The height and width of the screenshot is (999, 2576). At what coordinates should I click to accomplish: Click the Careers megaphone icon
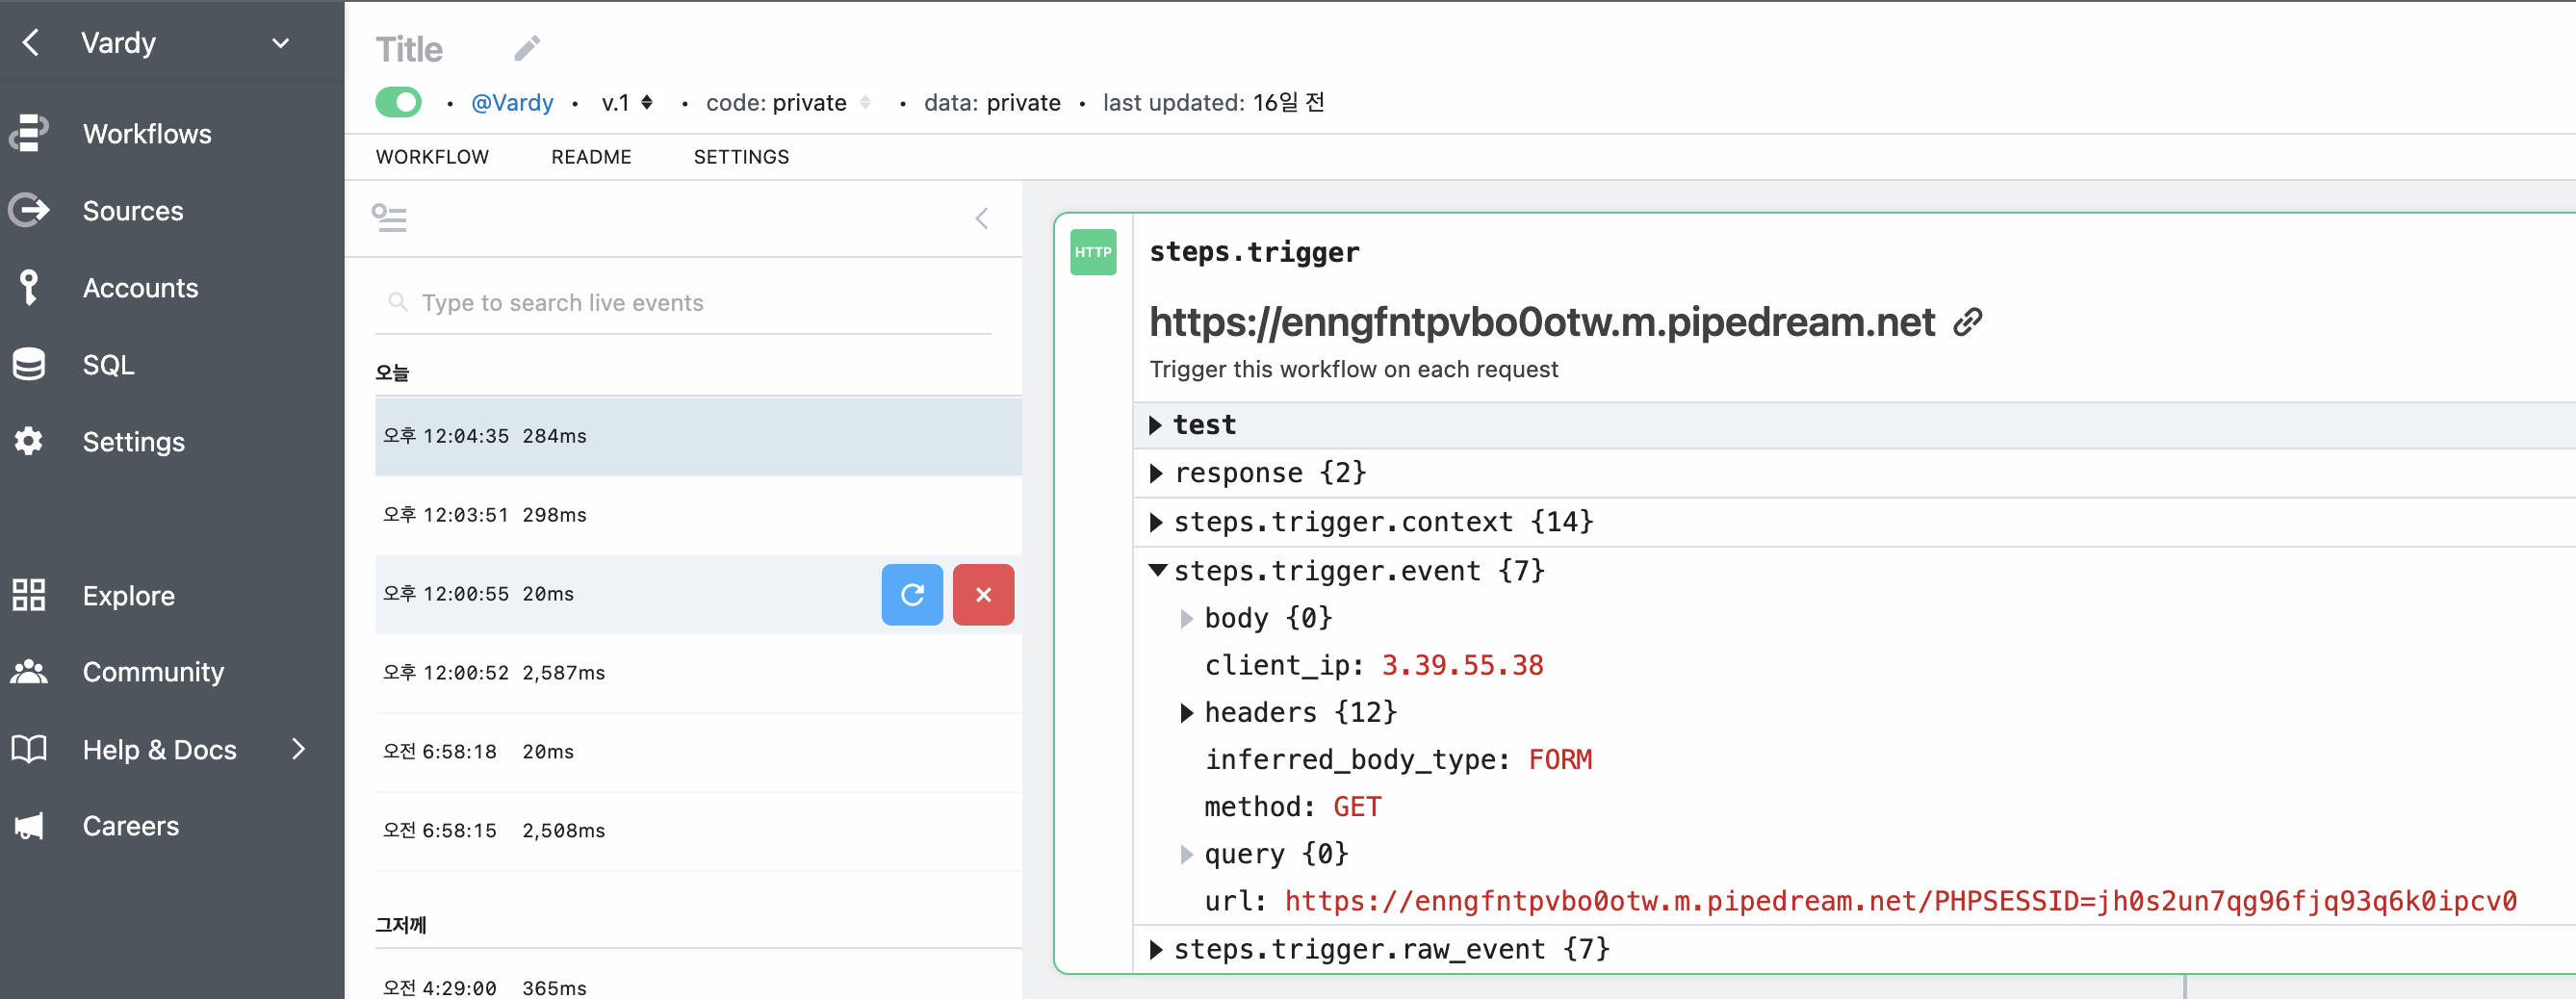[x=29, y=826]
